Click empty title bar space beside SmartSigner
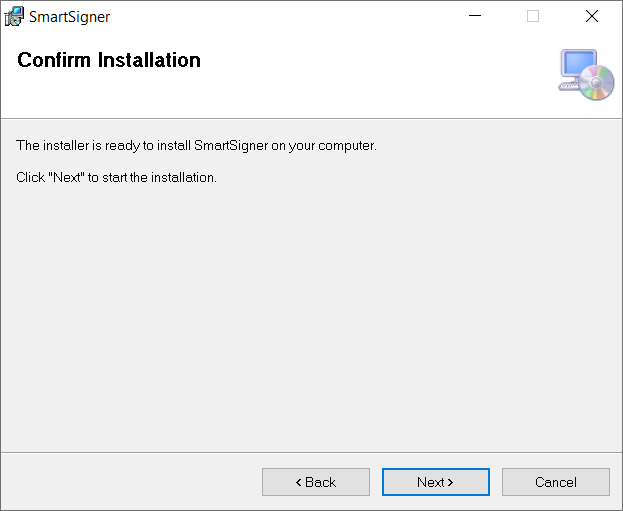 [x=278, y=16]
